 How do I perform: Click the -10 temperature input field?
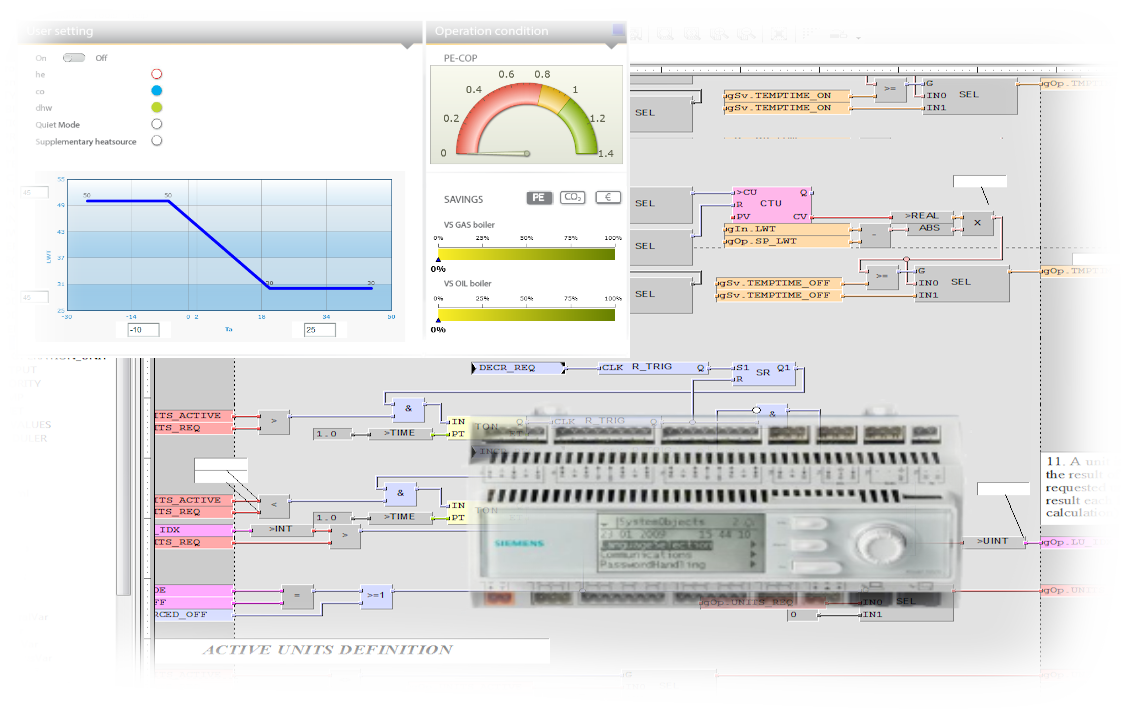tap(143, 330)
